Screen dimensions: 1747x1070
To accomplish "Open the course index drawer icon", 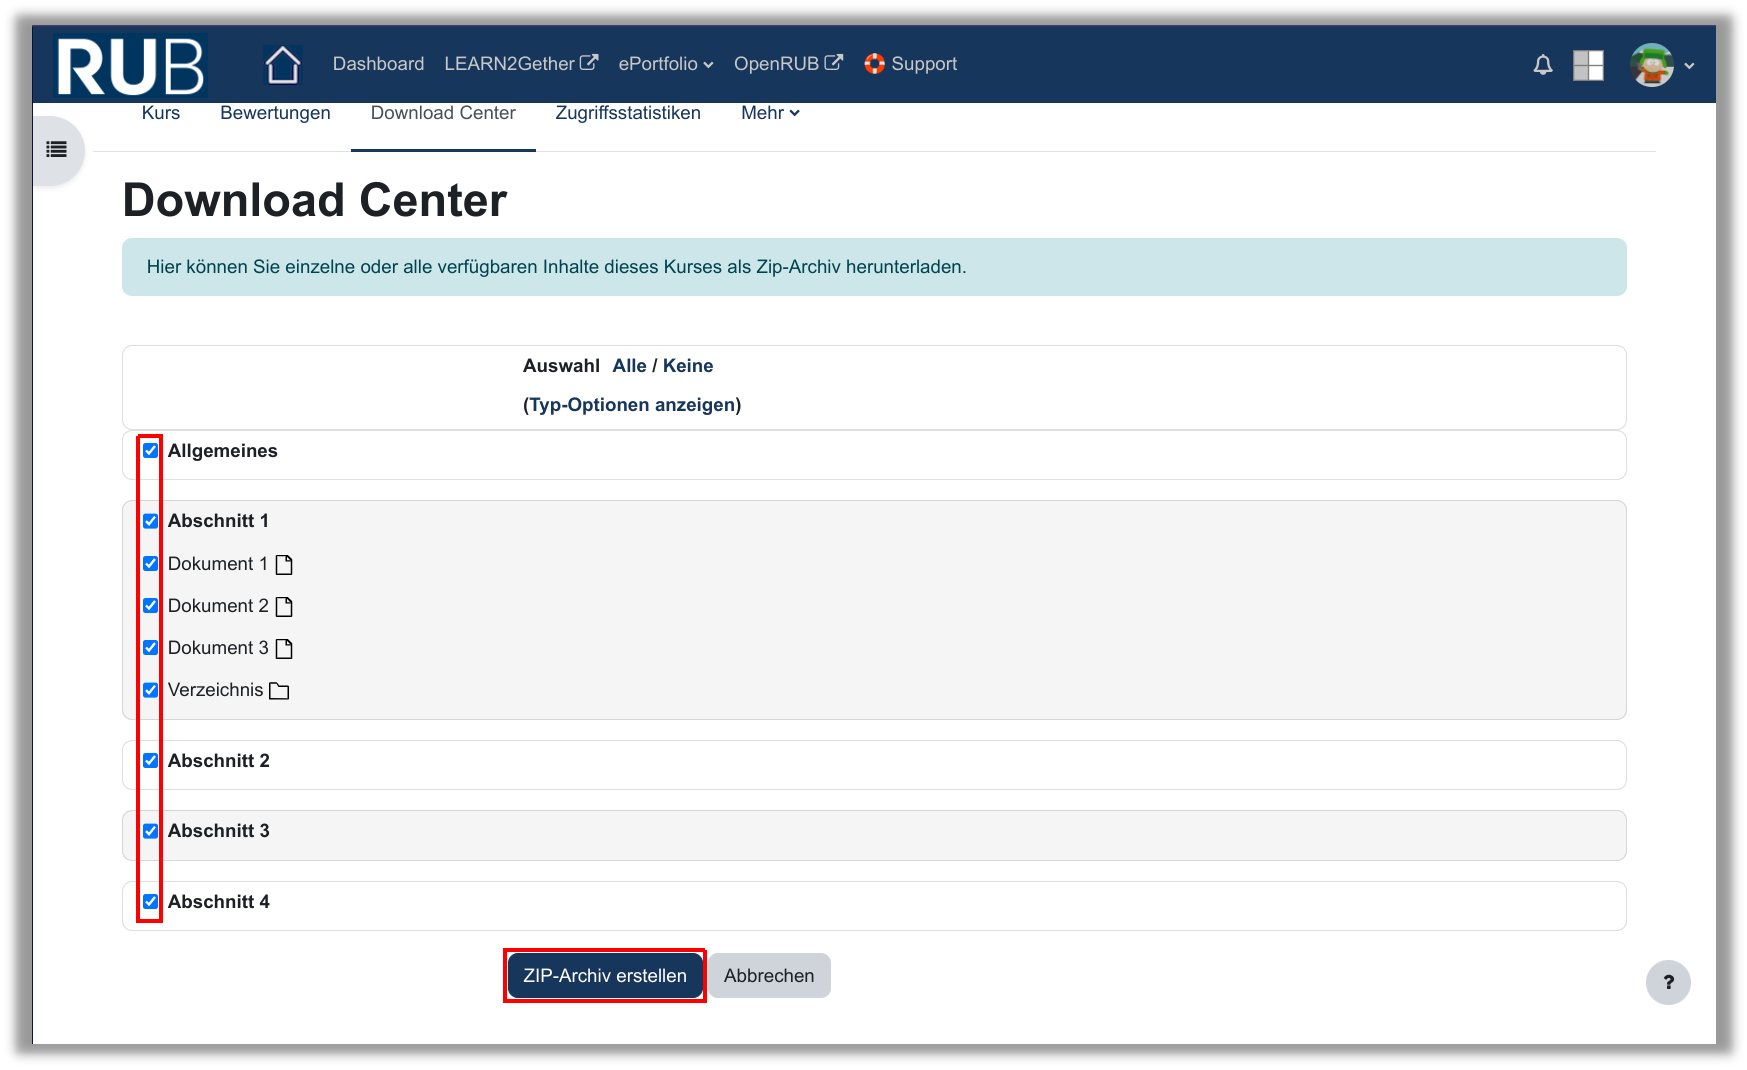I will coord(57,150).
